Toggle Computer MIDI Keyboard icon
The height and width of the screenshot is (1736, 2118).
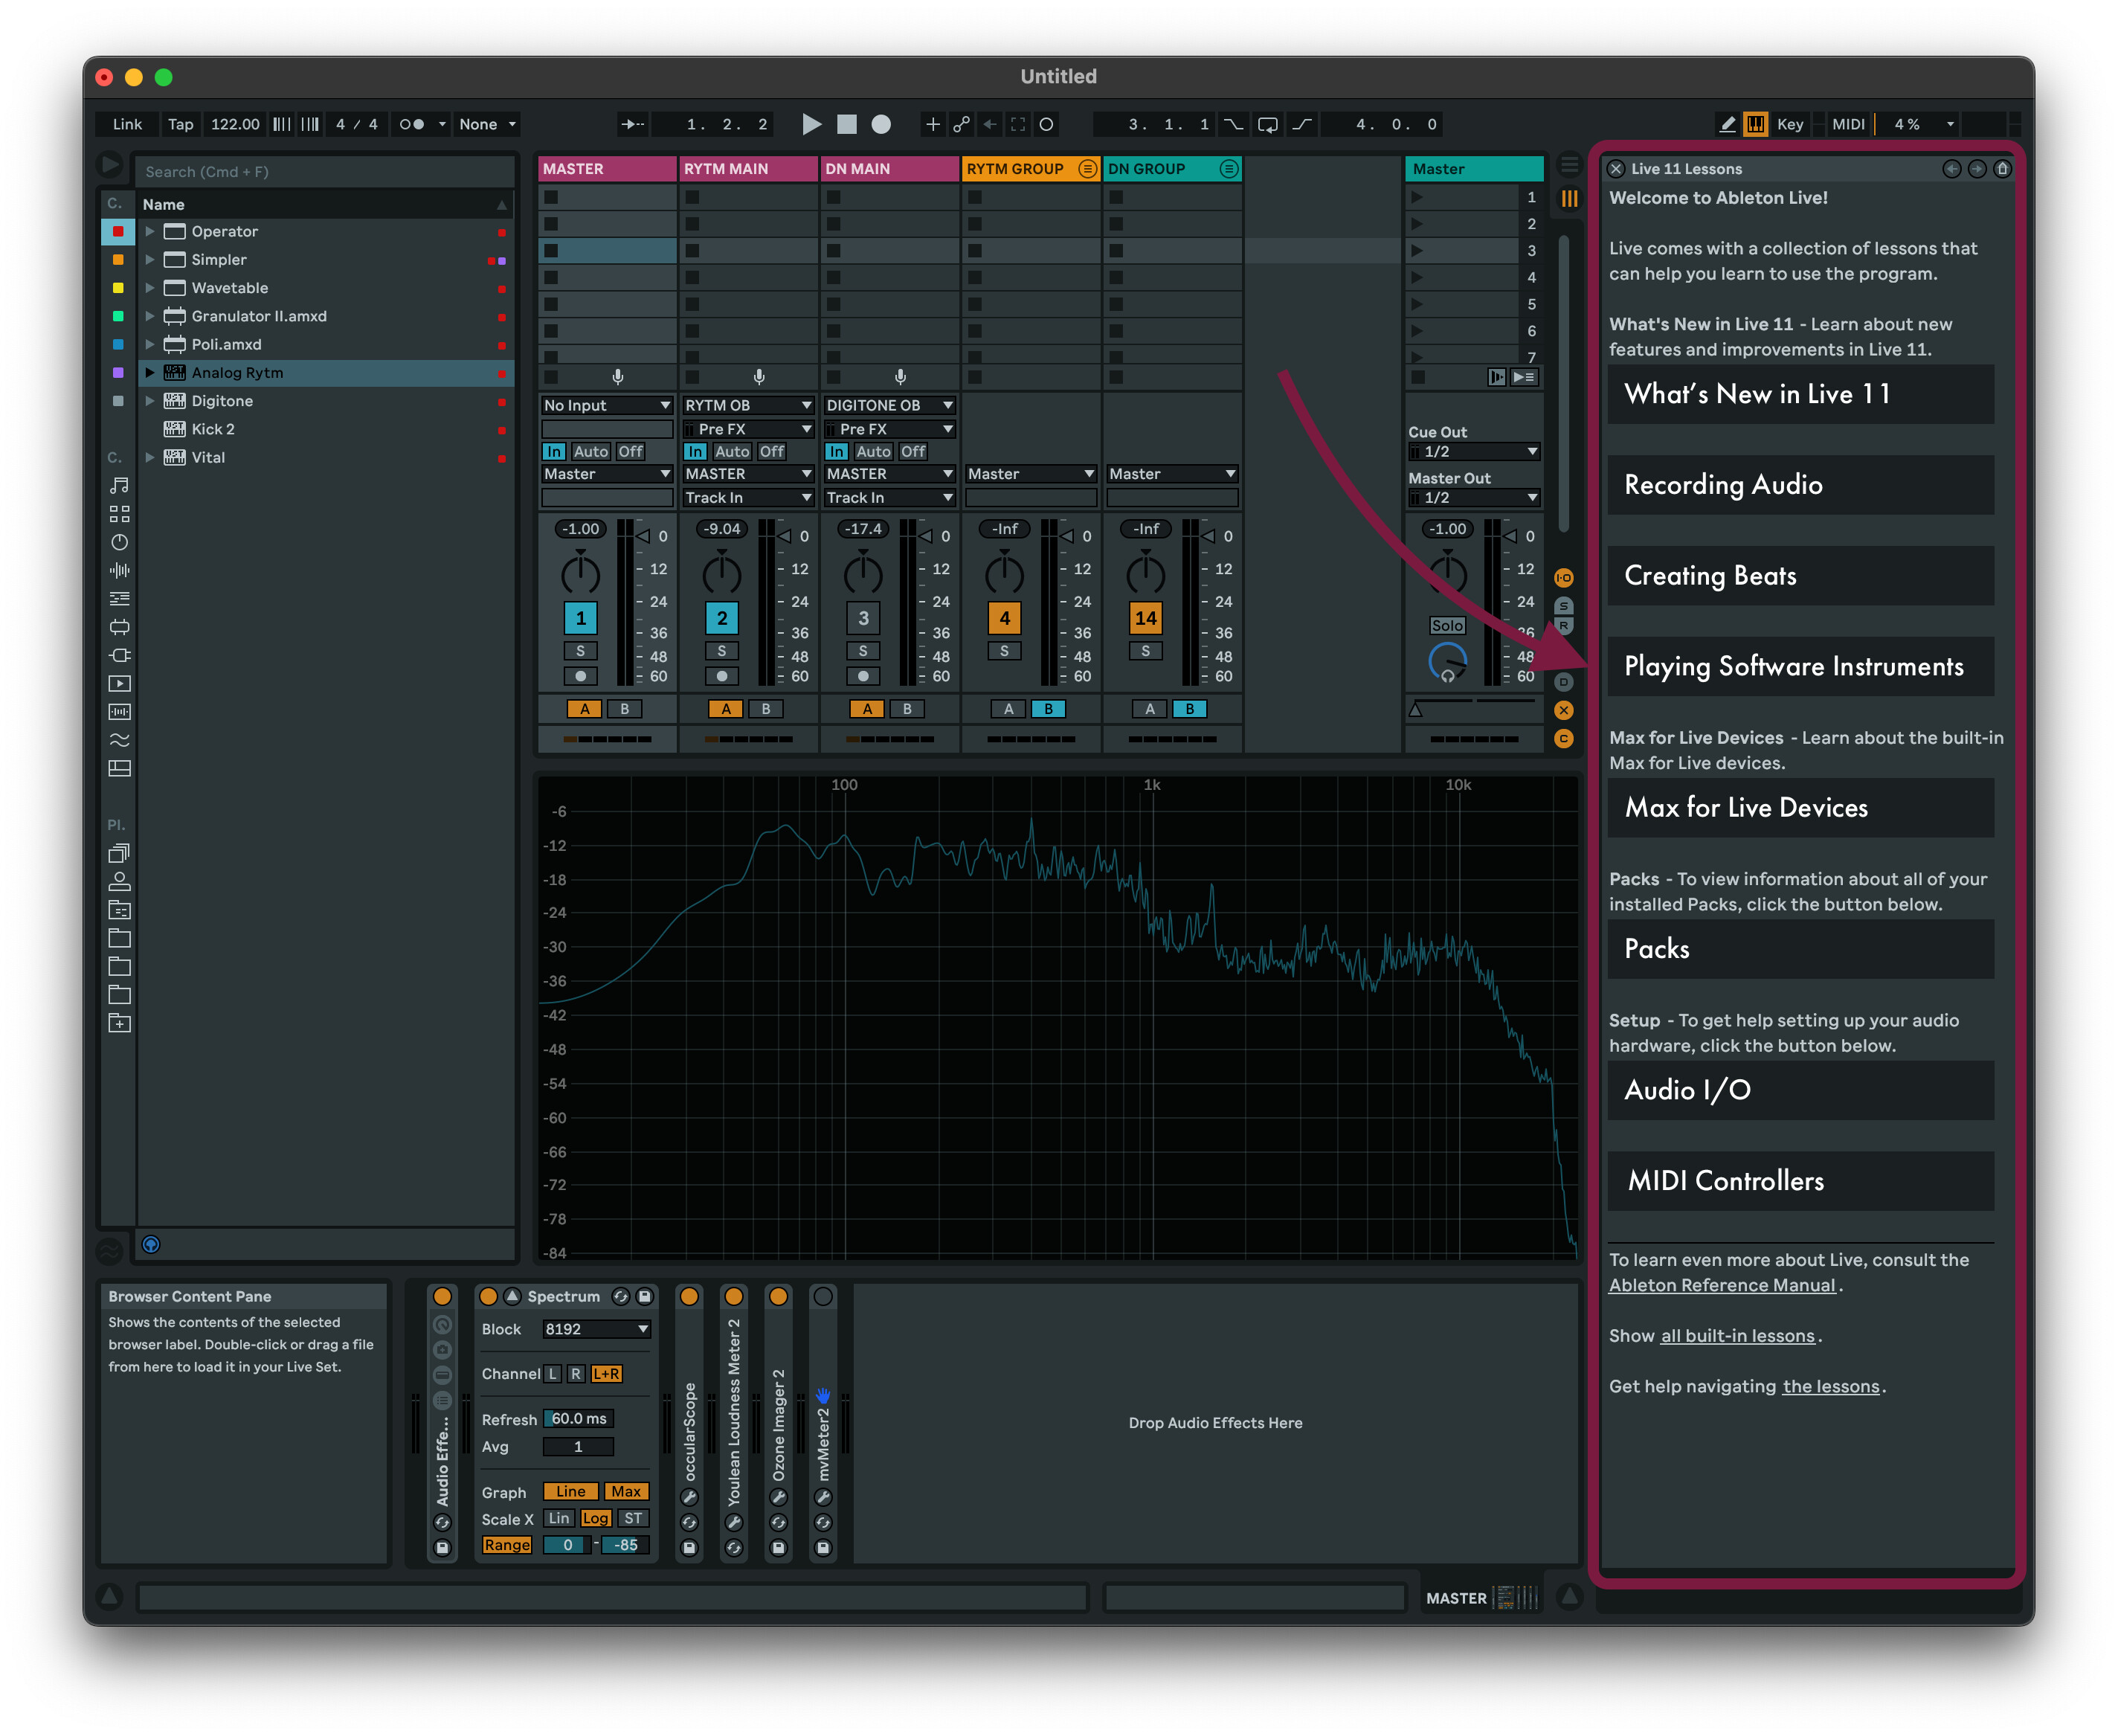[1755, 124]
